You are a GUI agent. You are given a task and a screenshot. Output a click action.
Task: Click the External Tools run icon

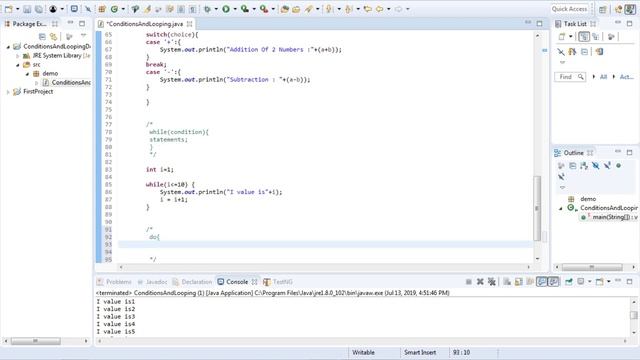(264, 9)
